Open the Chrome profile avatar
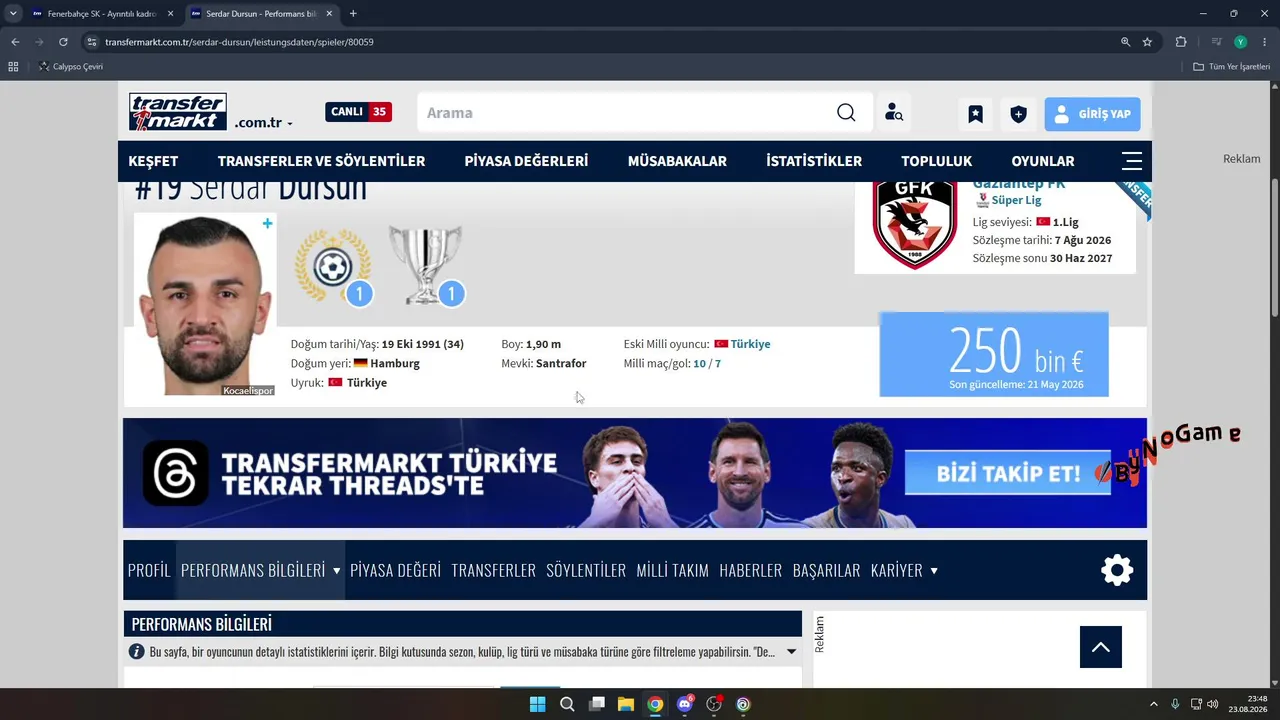Image resolution: width=1280 pixels, height=720 pixels. click(x=1240, y=42)
